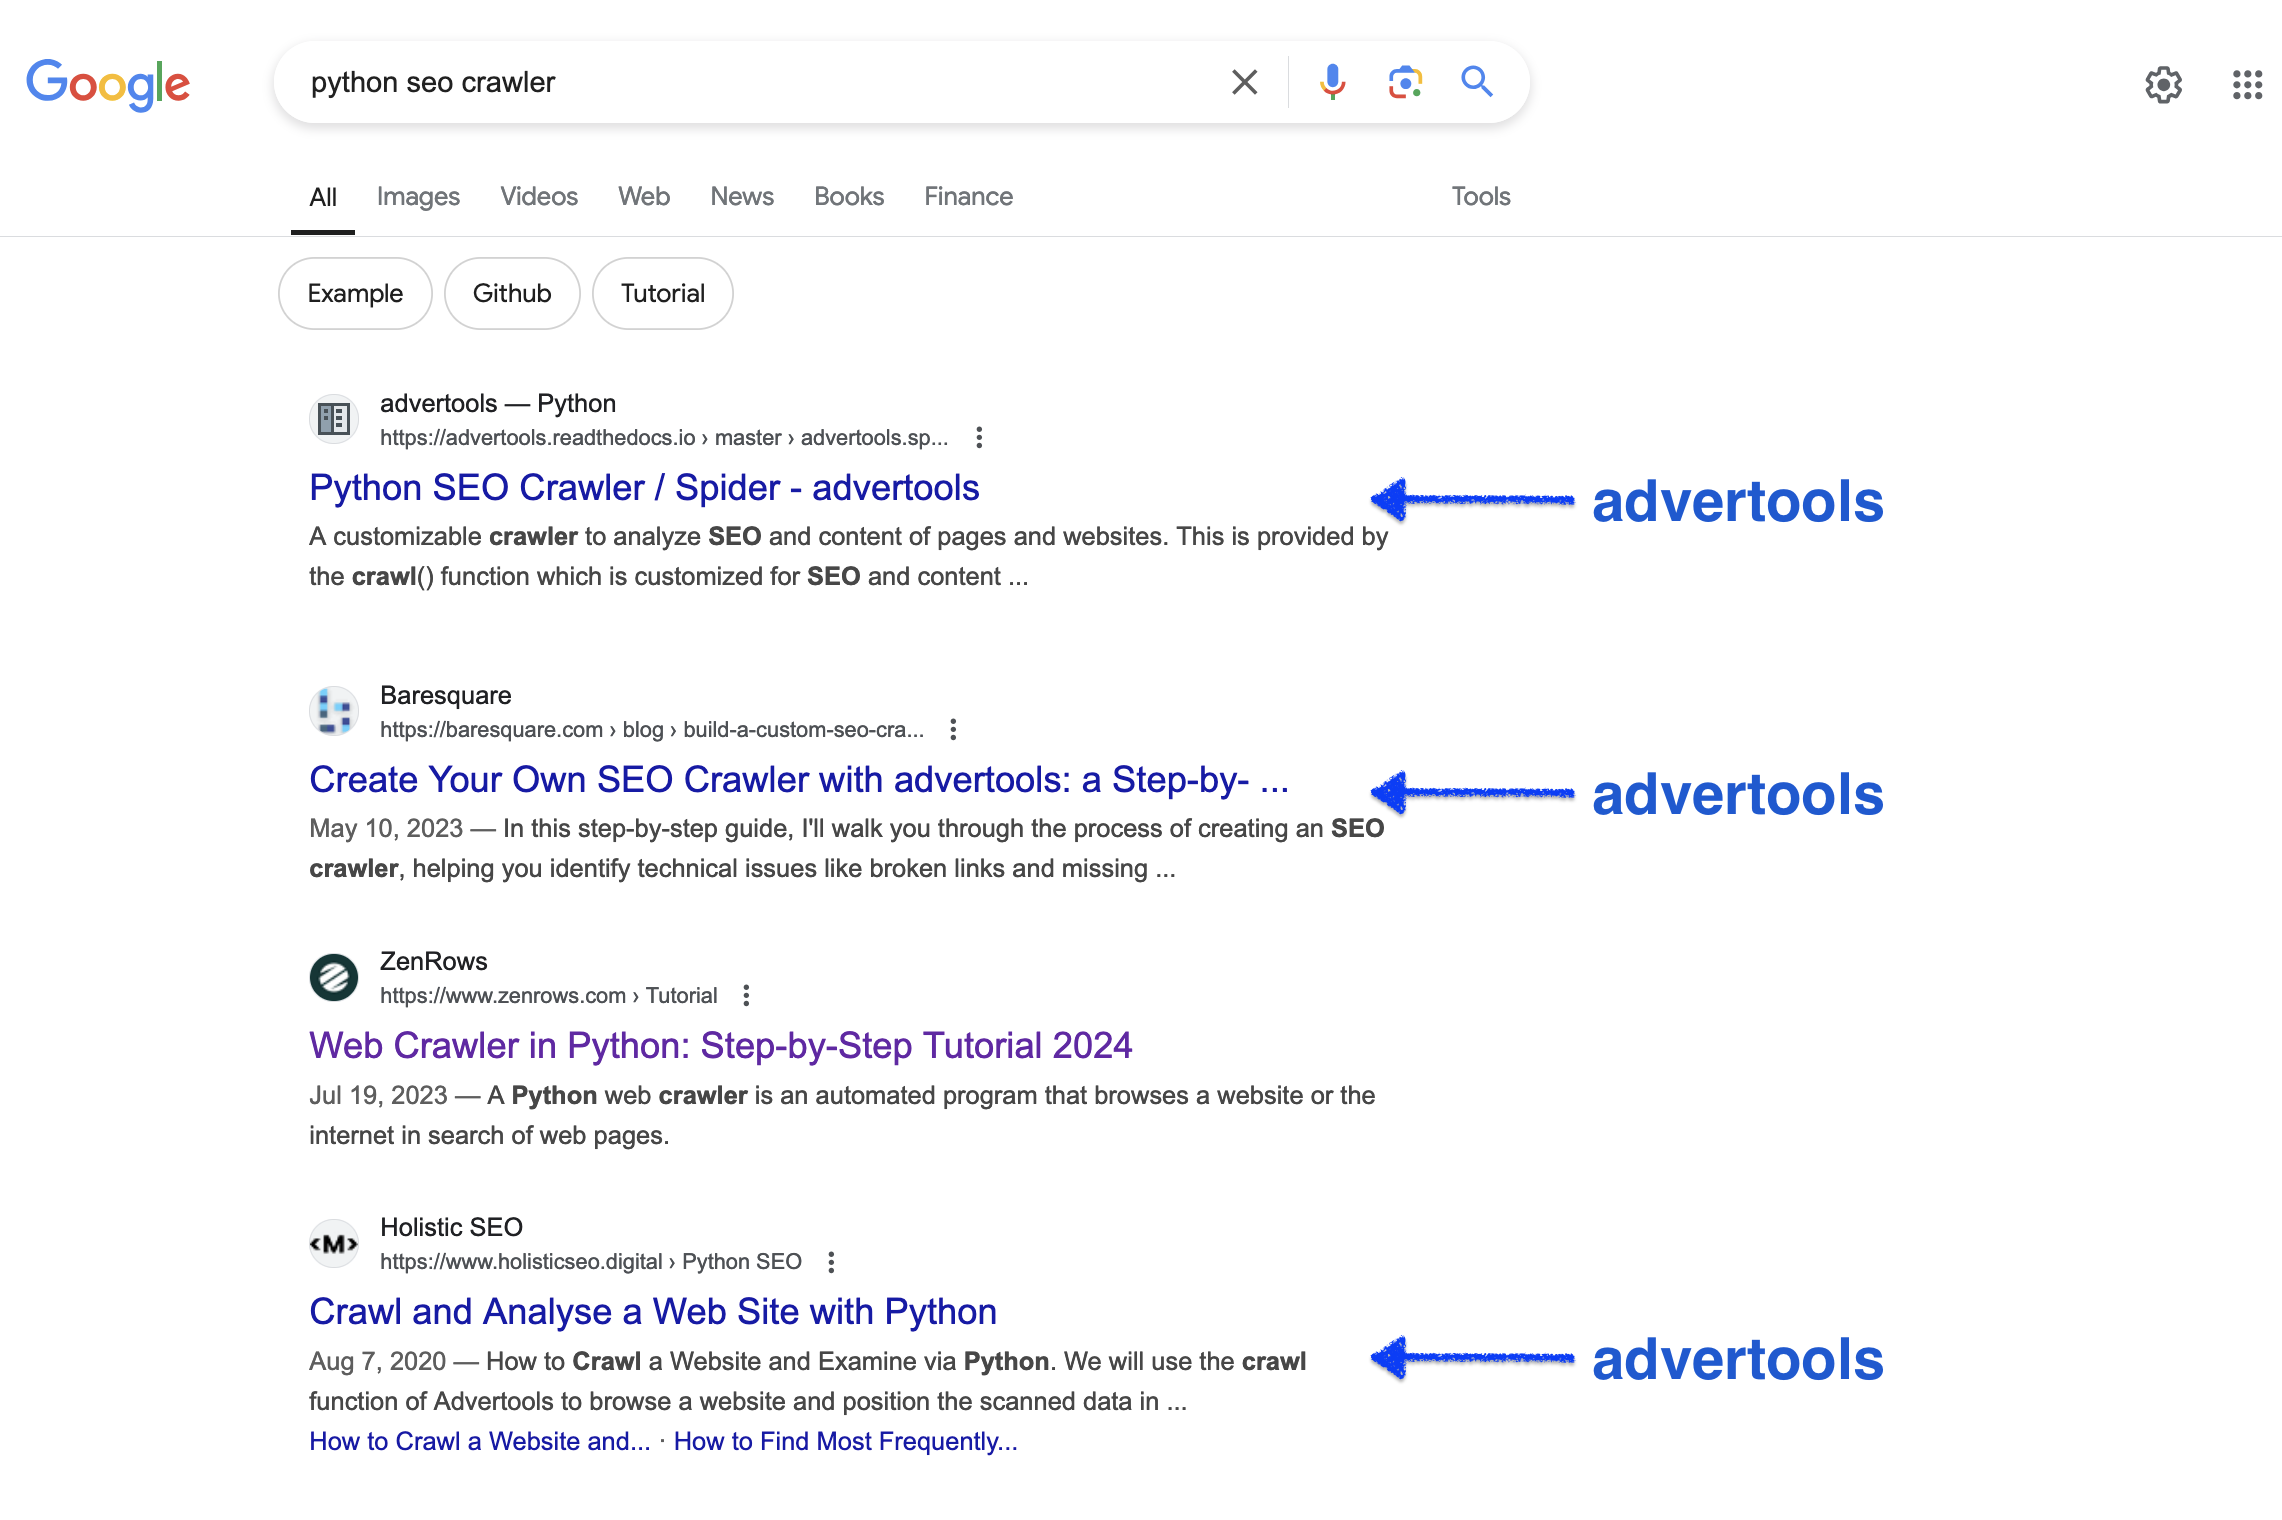
Task: Open the 'How to Crawl a Website and...' sitelink
Action: (x=480, y=1441)
